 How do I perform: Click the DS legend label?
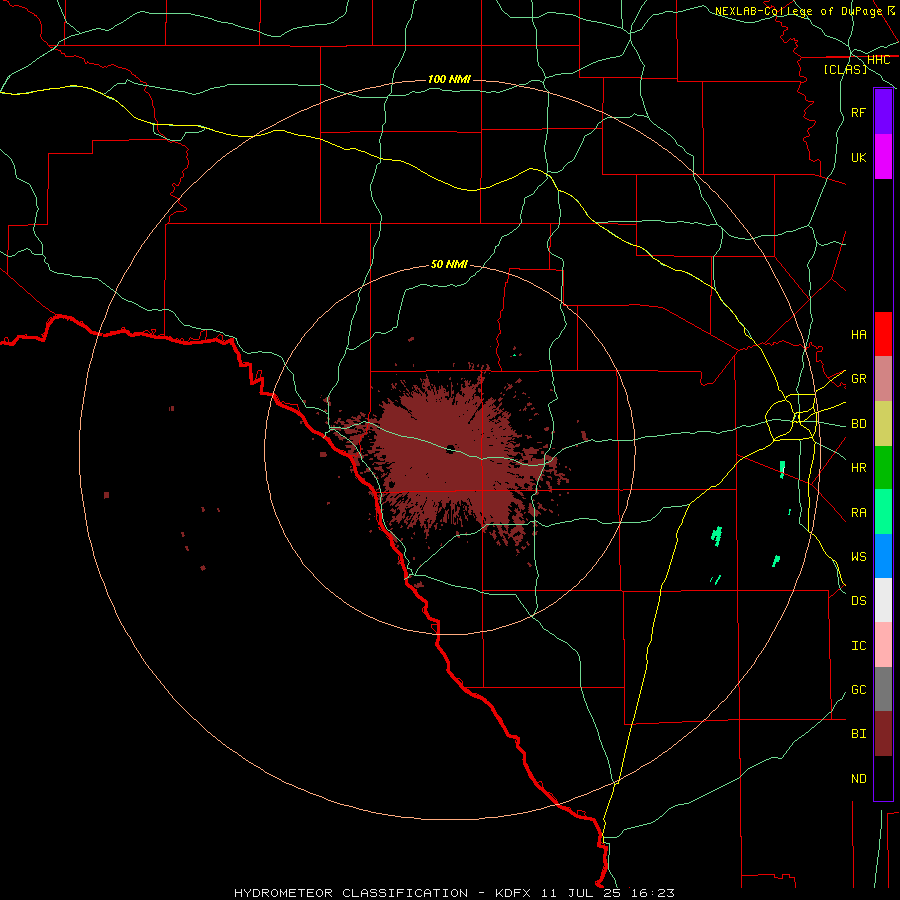pos(858,601)
